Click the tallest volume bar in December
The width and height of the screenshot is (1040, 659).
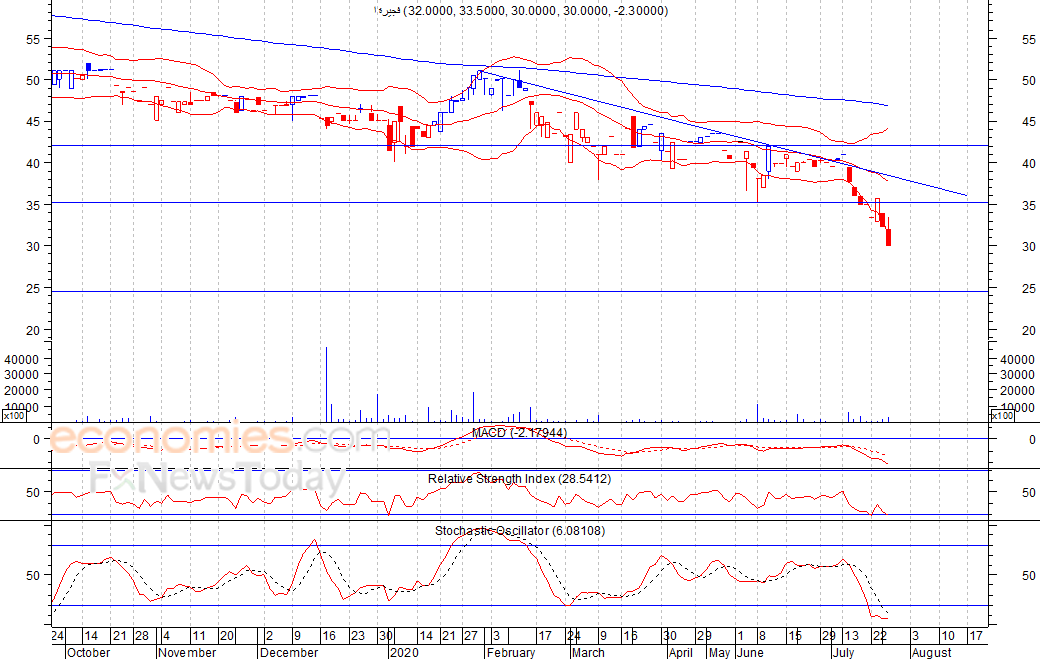(326, 385)
